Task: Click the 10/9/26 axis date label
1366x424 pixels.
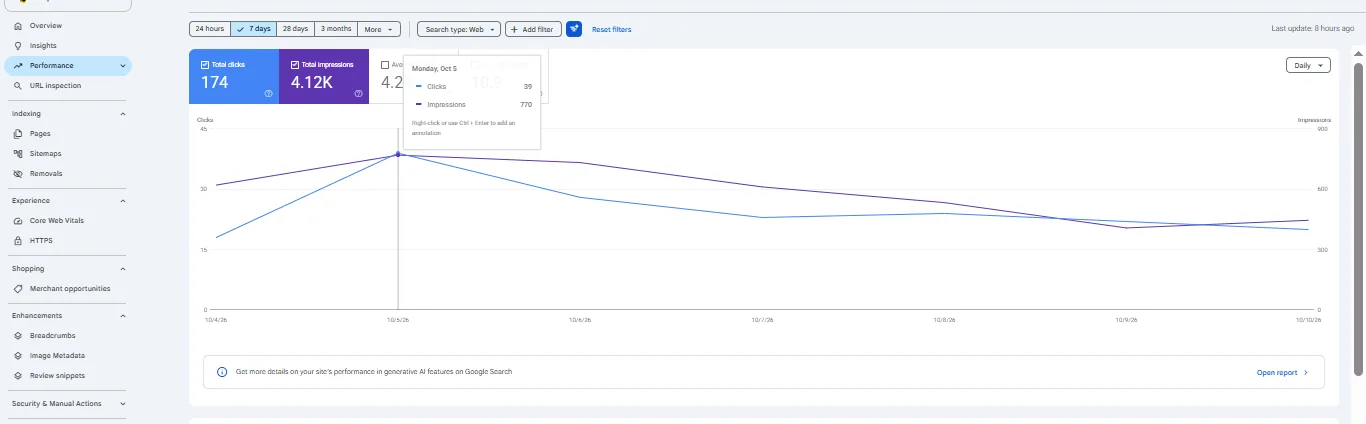Action: (x=1128, y=320)
